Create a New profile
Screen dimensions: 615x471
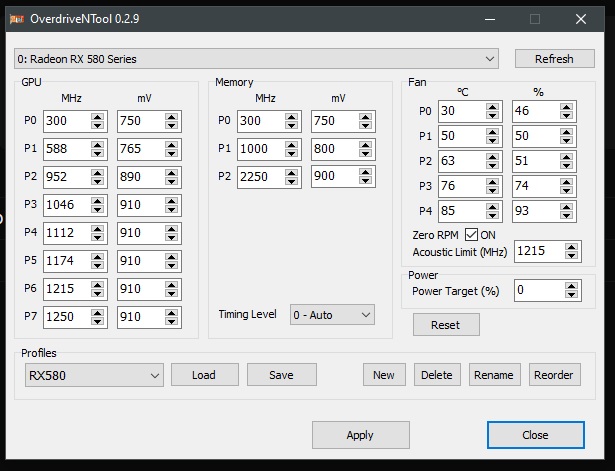(x=383, y=375)
